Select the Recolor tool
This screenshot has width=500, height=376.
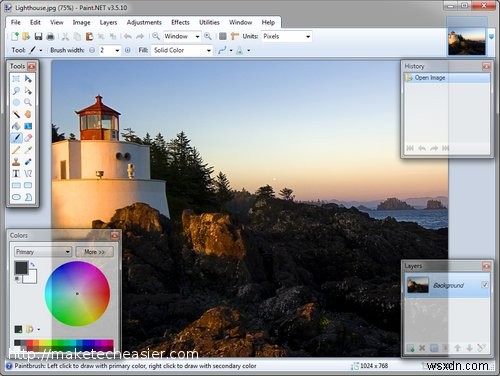[28, 162]
